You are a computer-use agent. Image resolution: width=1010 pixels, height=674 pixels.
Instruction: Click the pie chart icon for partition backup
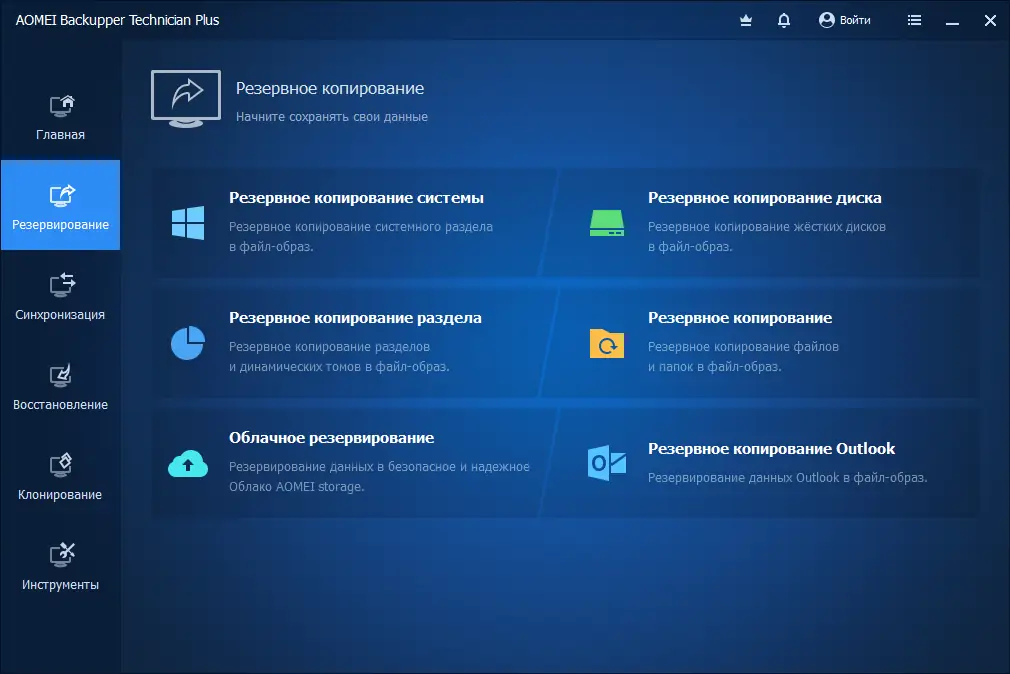(186, 340)
